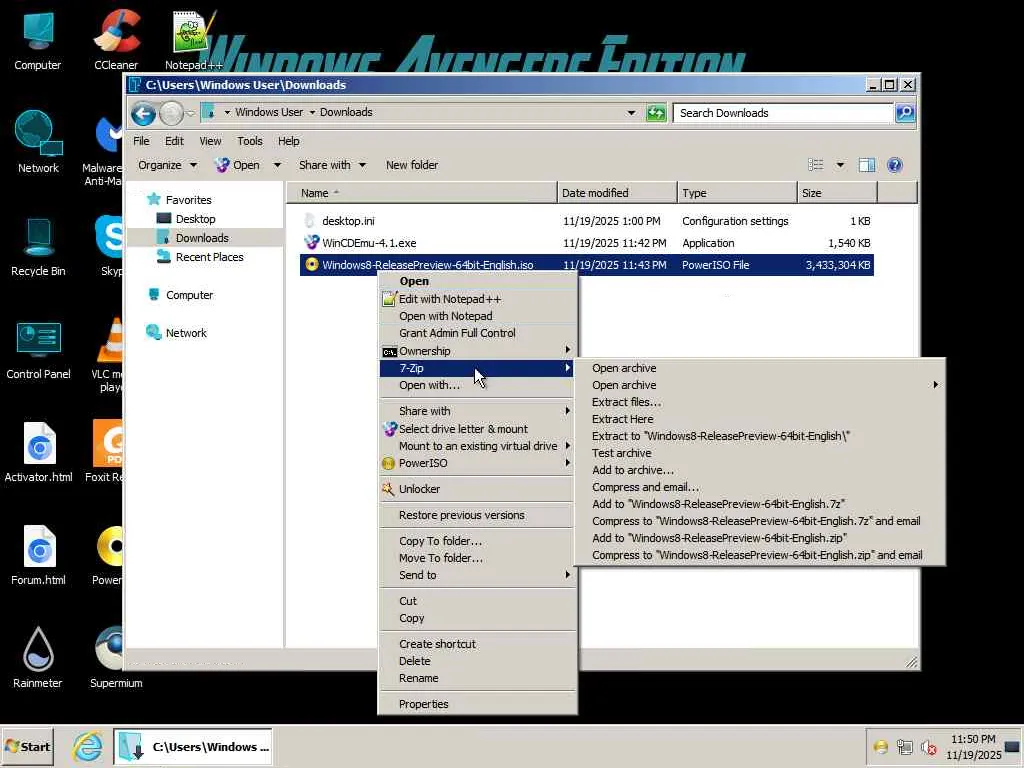This screenshot has height=768, width=1024.
Task: Click the blue Help question icon
Action: click(x=895, y=165)
